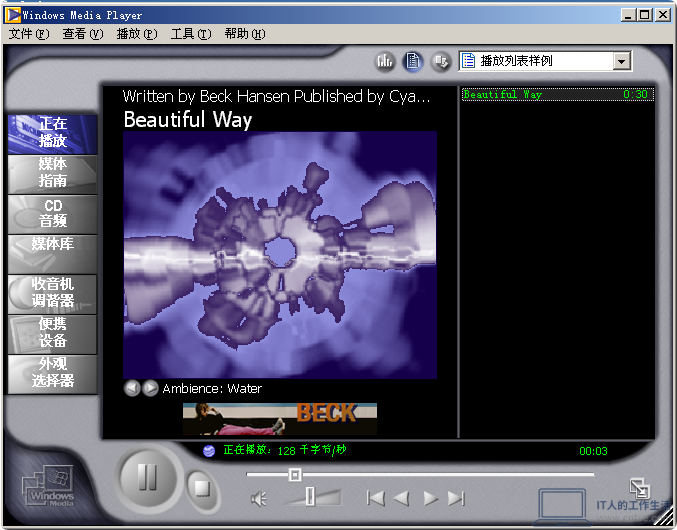Screen dimensions: 677x530
Task: Click the 正在播放: 128 status text
Action: [285, 450]
